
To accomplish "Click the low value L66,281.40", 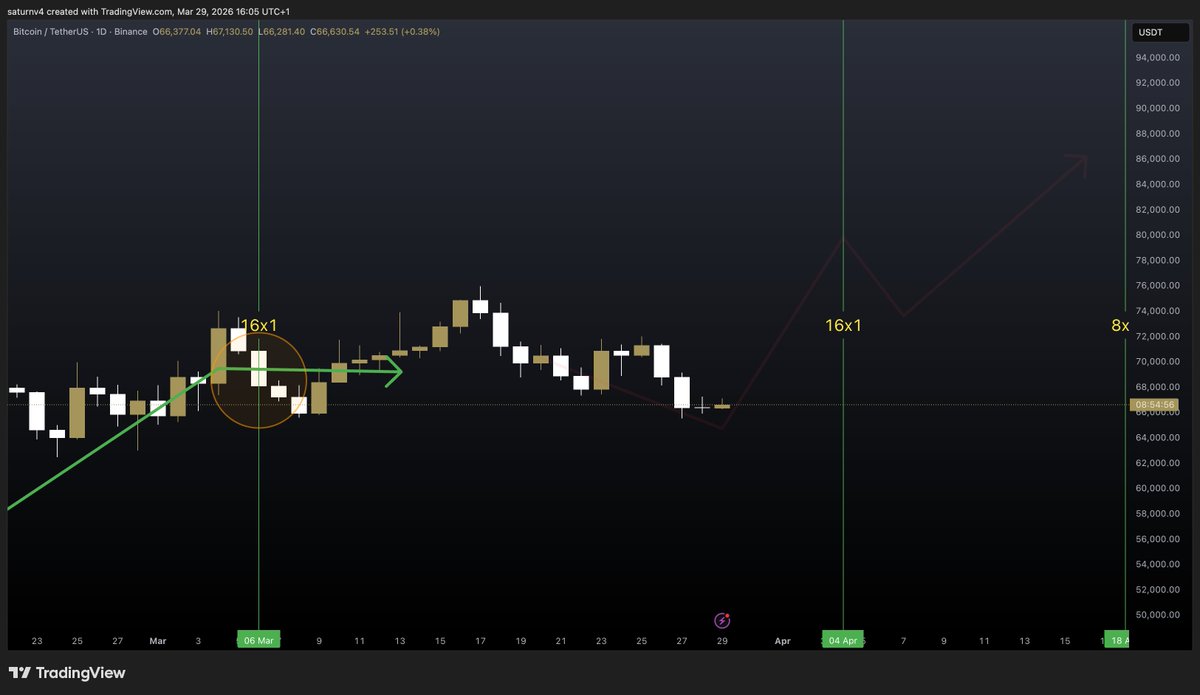I will tap(282, 32).
